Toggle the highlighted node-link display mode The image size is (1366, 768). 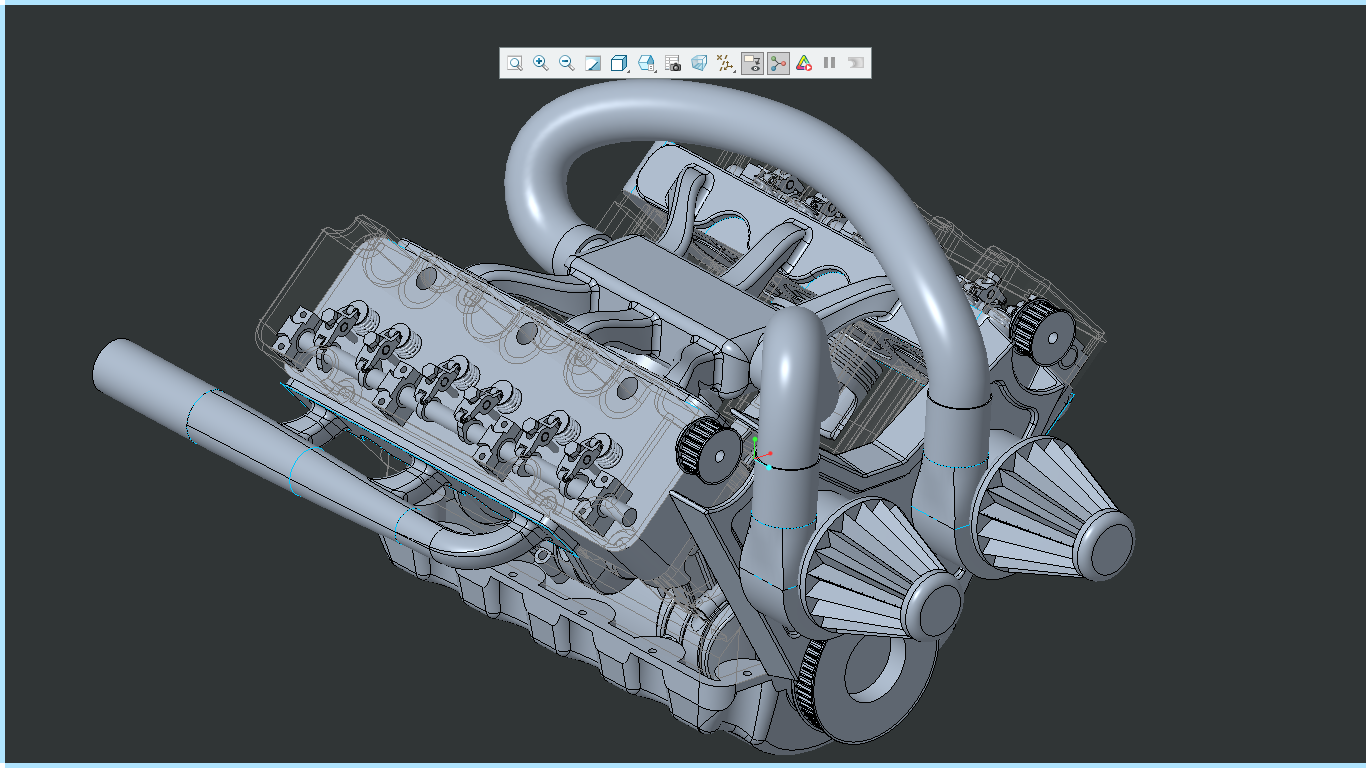point(777,62)
